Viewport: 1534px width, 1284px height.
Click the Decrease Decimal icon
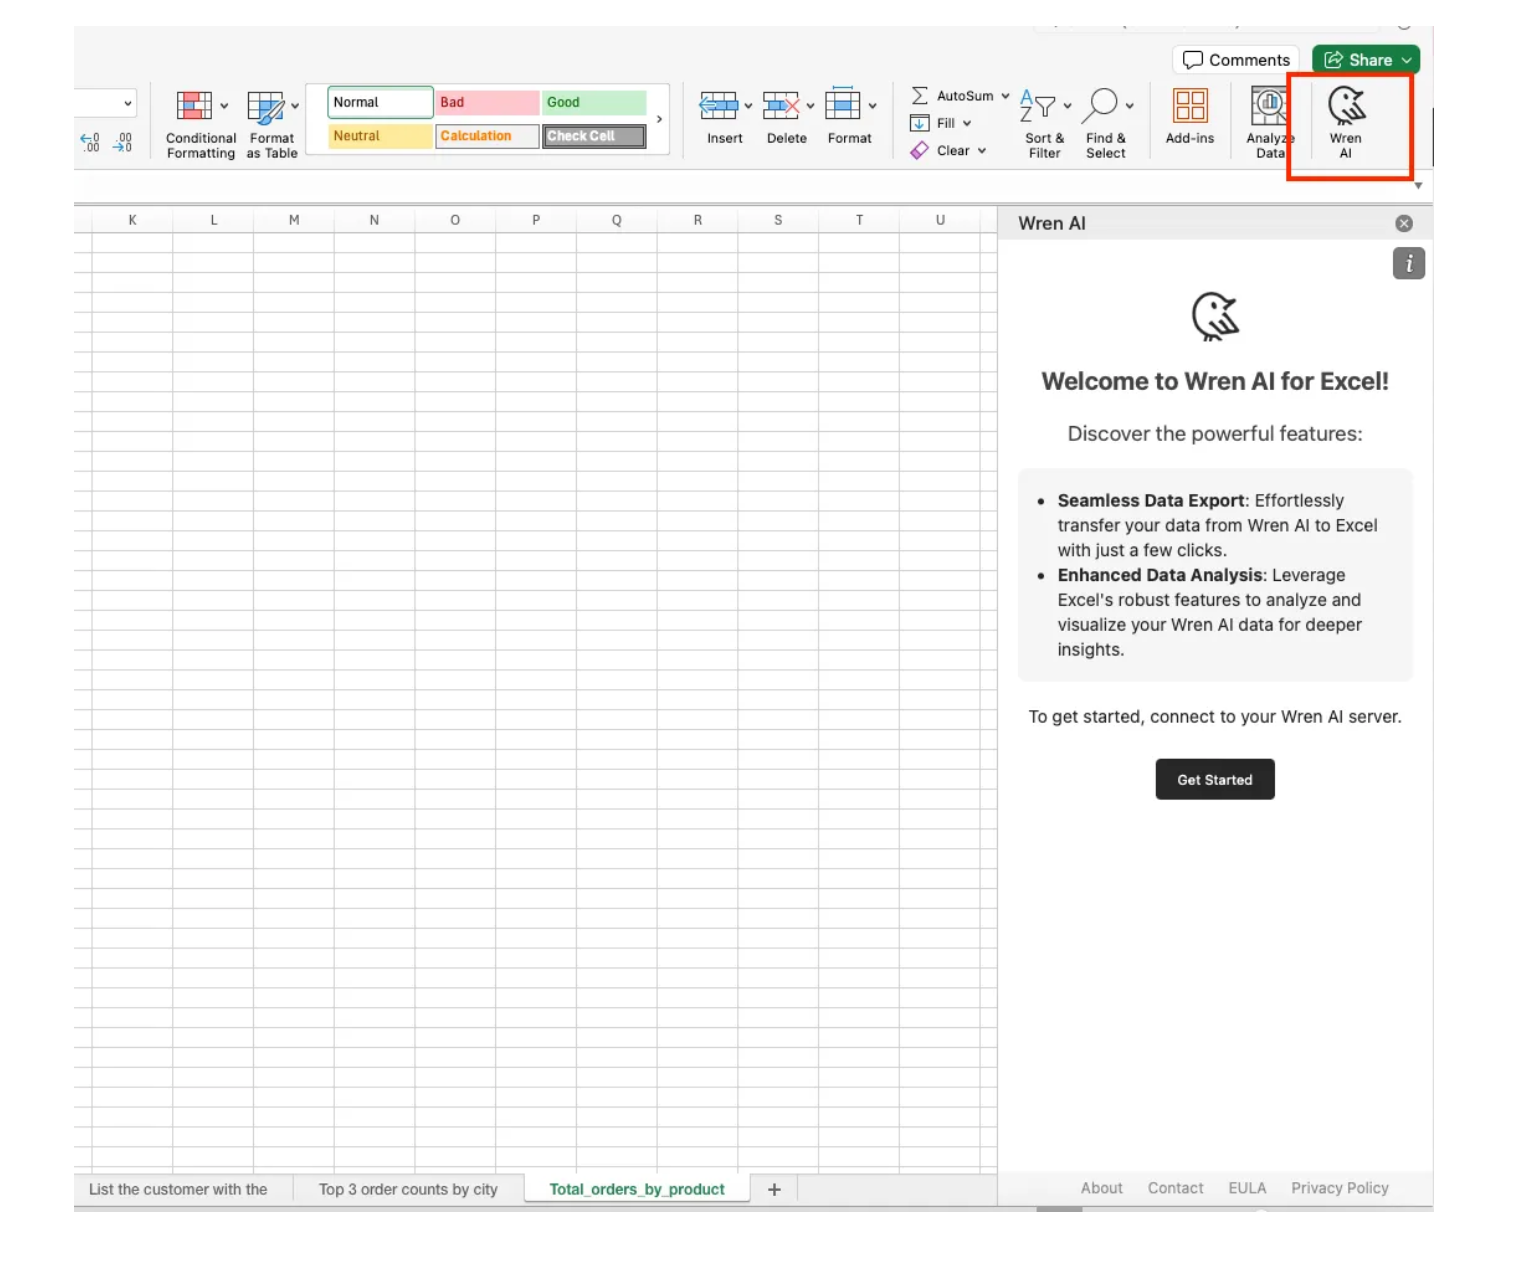point(122,142)
